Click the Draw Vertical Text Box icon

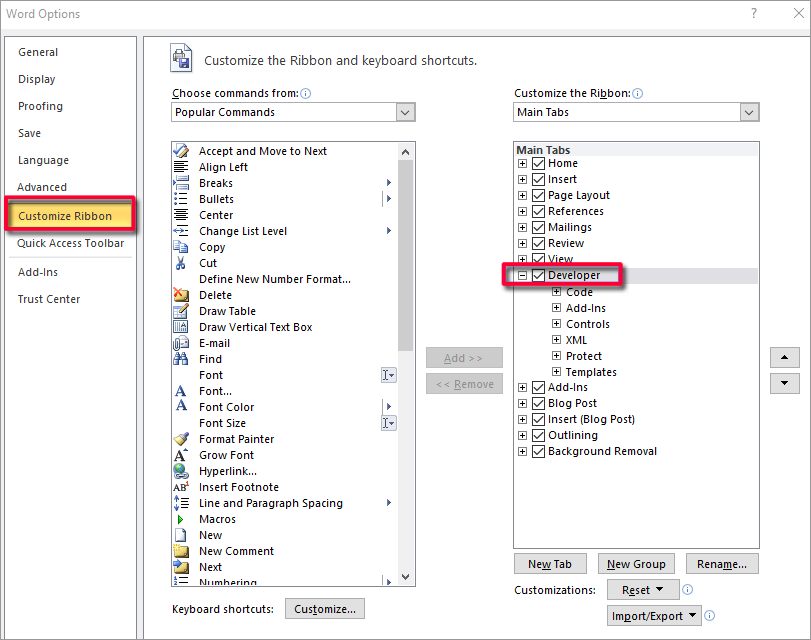pos(181,327)
